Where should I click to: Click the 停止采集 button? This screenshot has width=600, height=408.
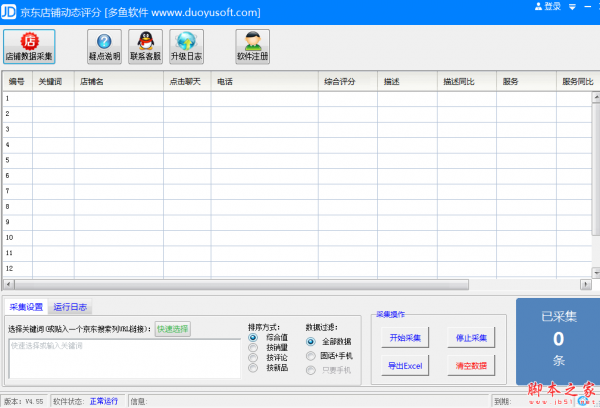pyautogui.click(x=471, y=338)
